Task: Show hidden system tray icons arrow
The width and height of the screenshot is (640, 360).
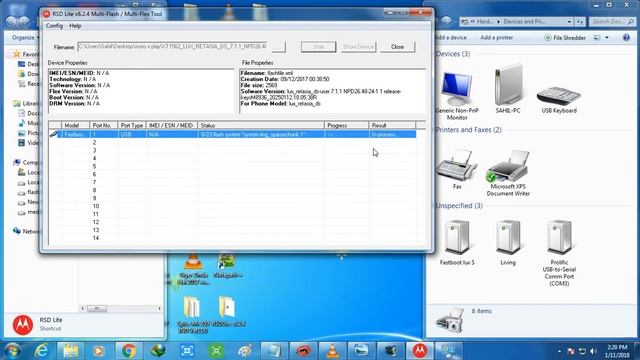Action: [560, 351]
